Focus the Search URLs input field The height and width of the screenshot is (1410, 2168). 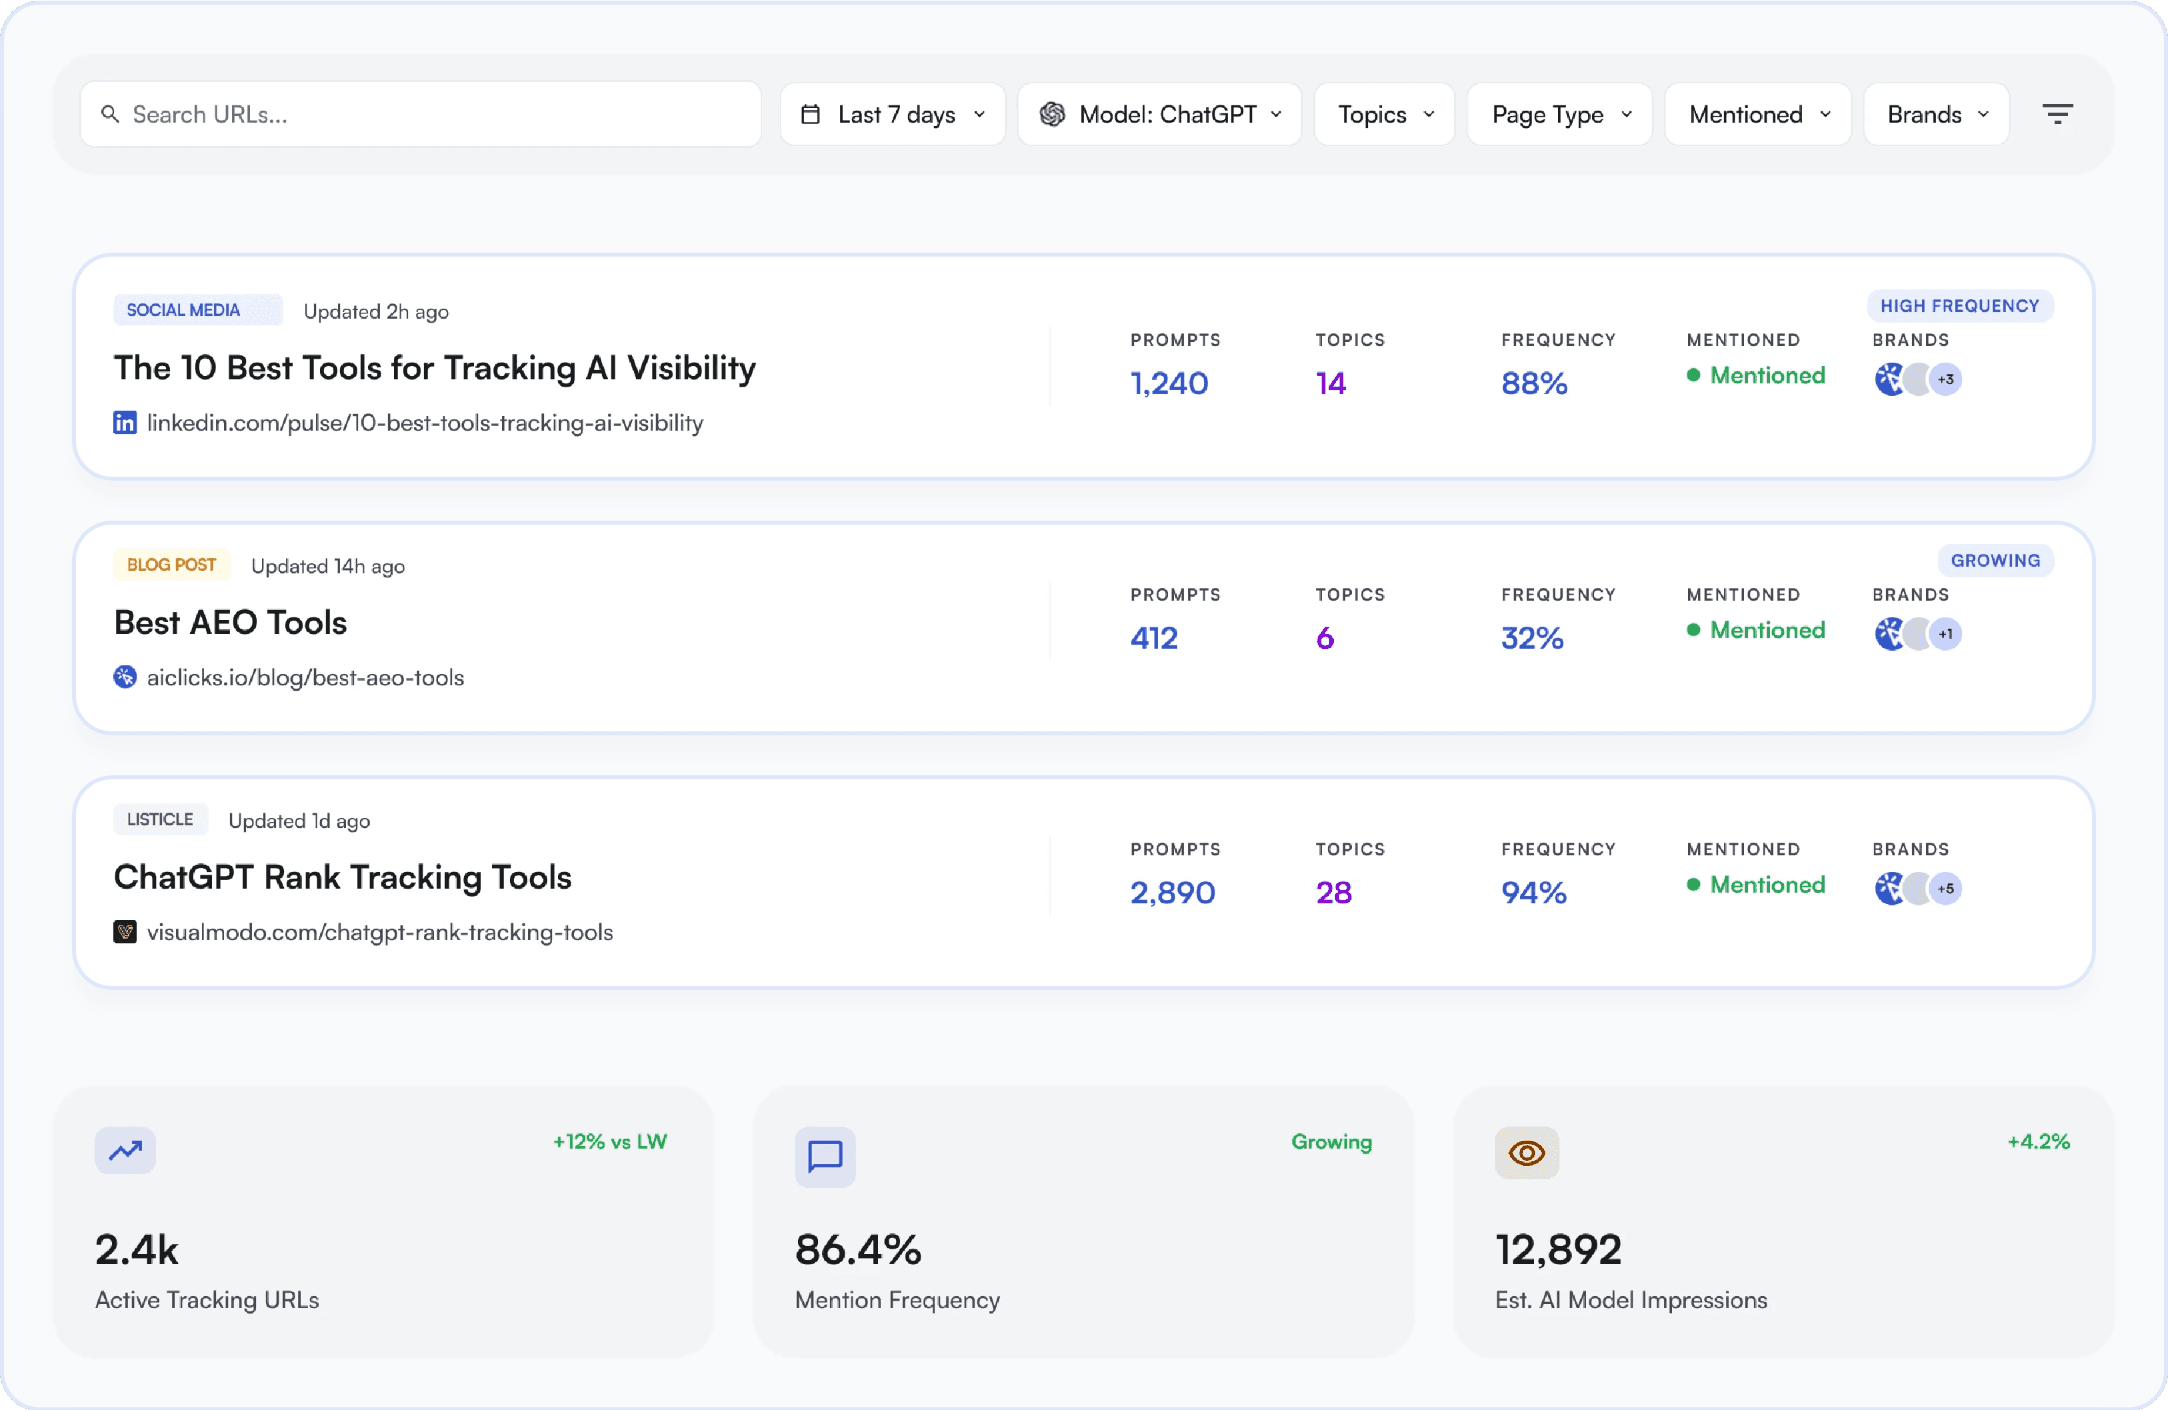tap(420, 115)
